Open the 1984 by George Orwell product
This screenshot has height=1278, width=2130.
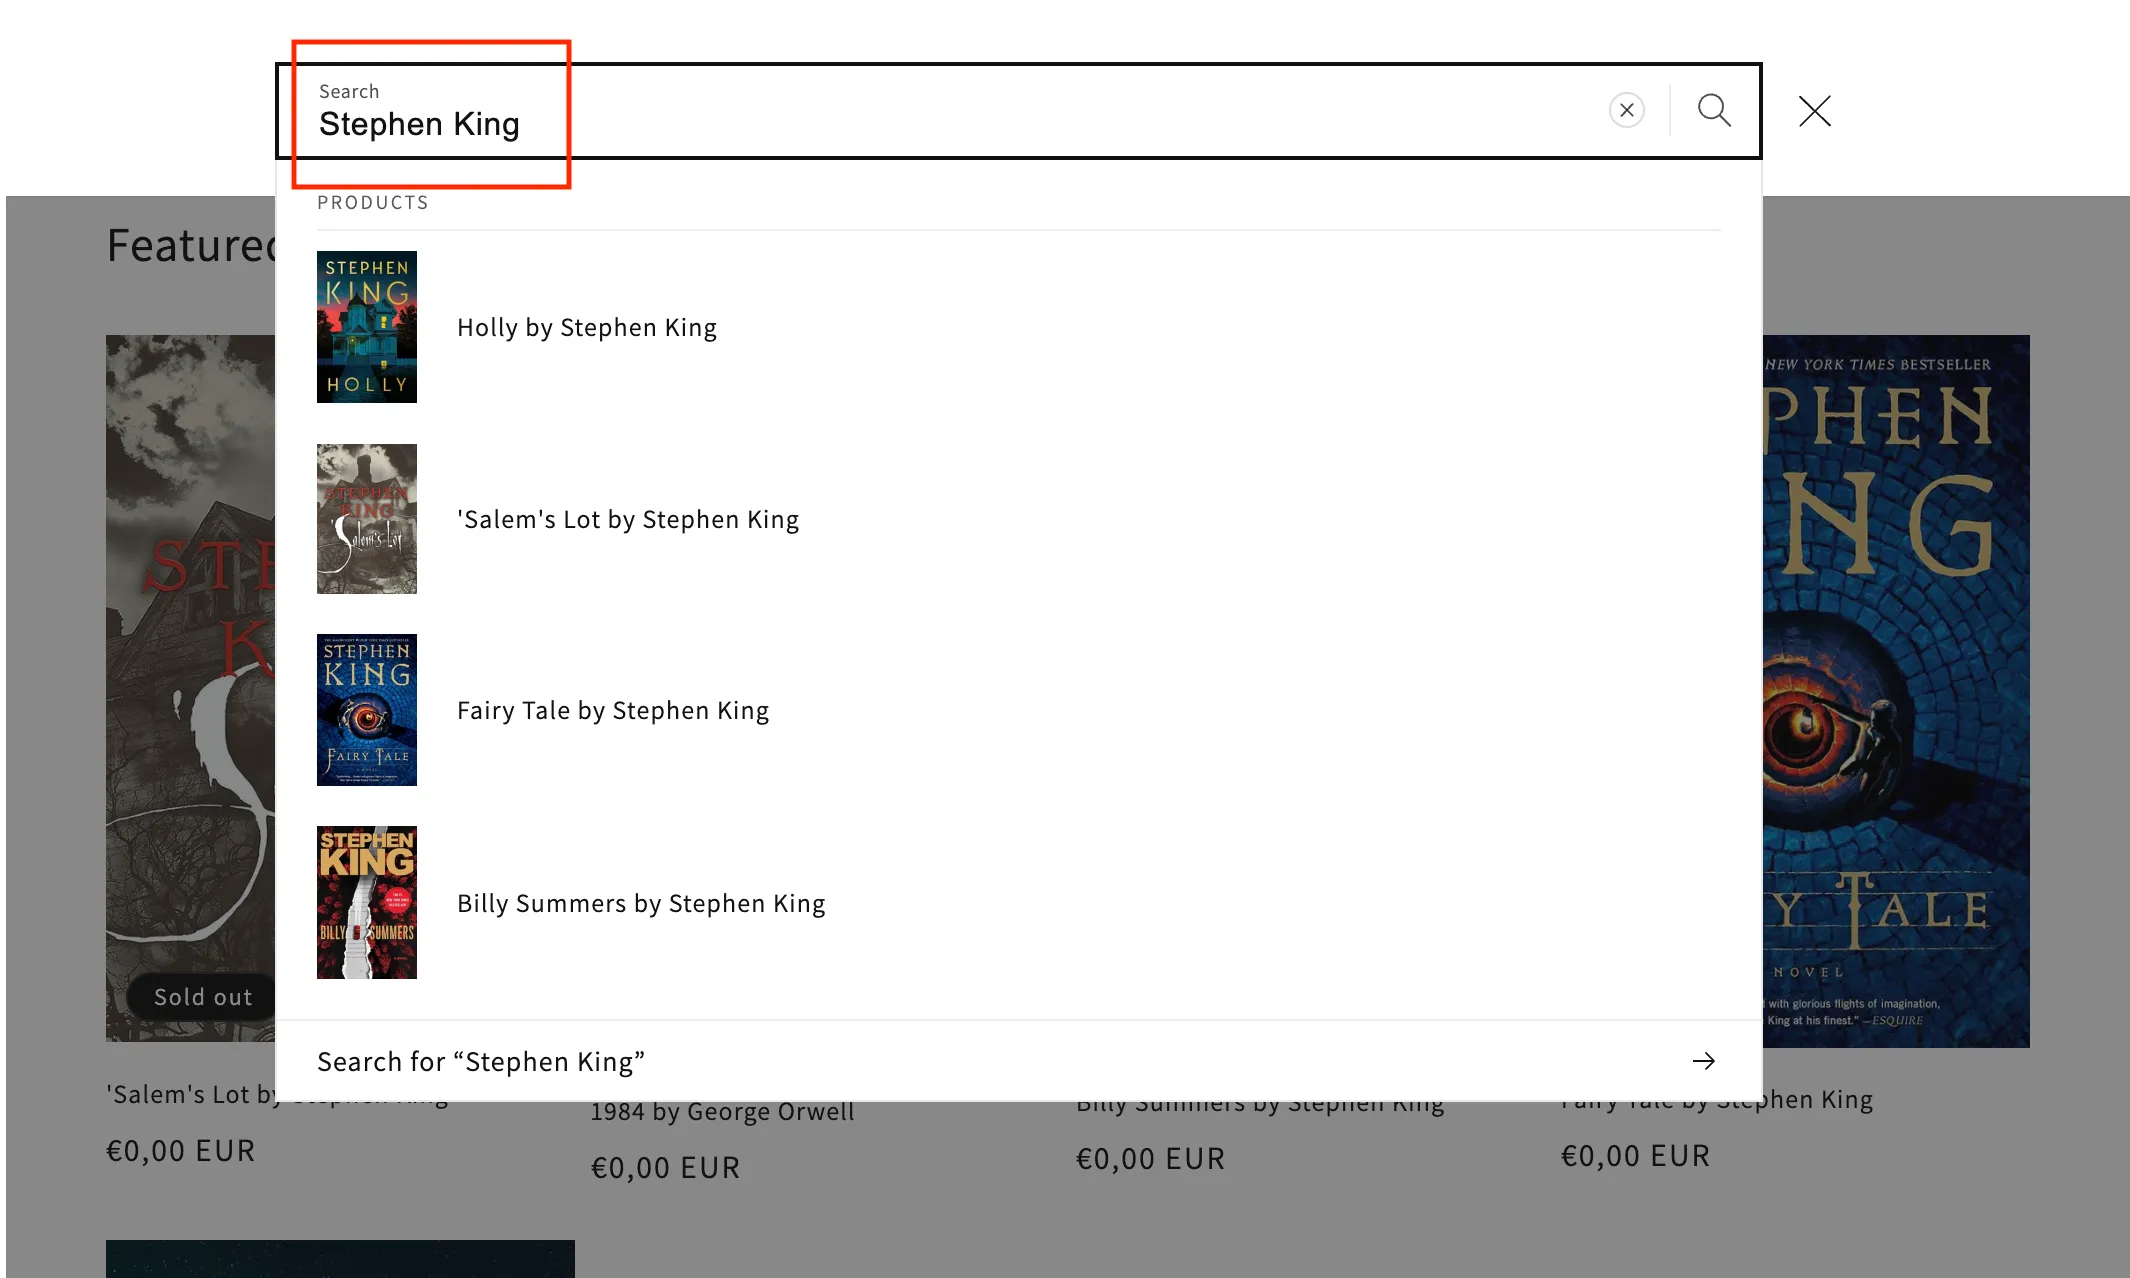pyautogui.click(x=723, y=1110)
